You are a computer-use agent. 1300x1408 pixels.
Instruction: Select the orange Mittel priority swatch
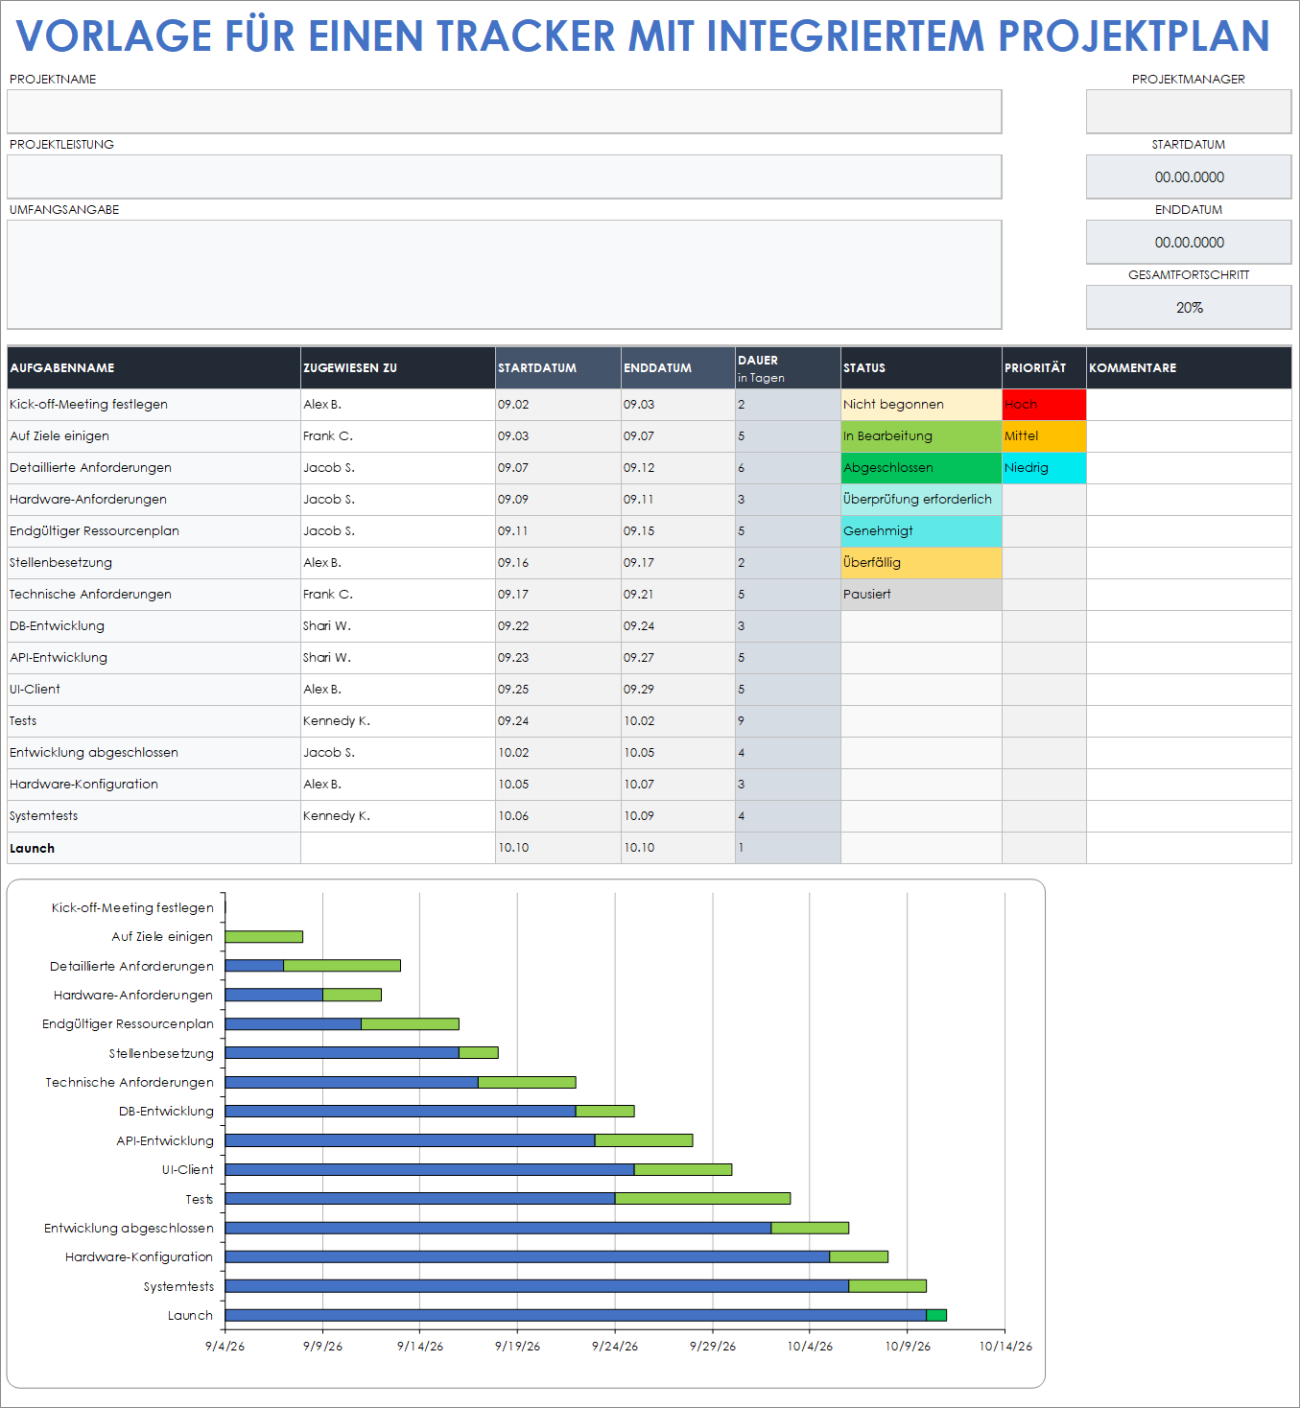click(x=1042, y=436)
